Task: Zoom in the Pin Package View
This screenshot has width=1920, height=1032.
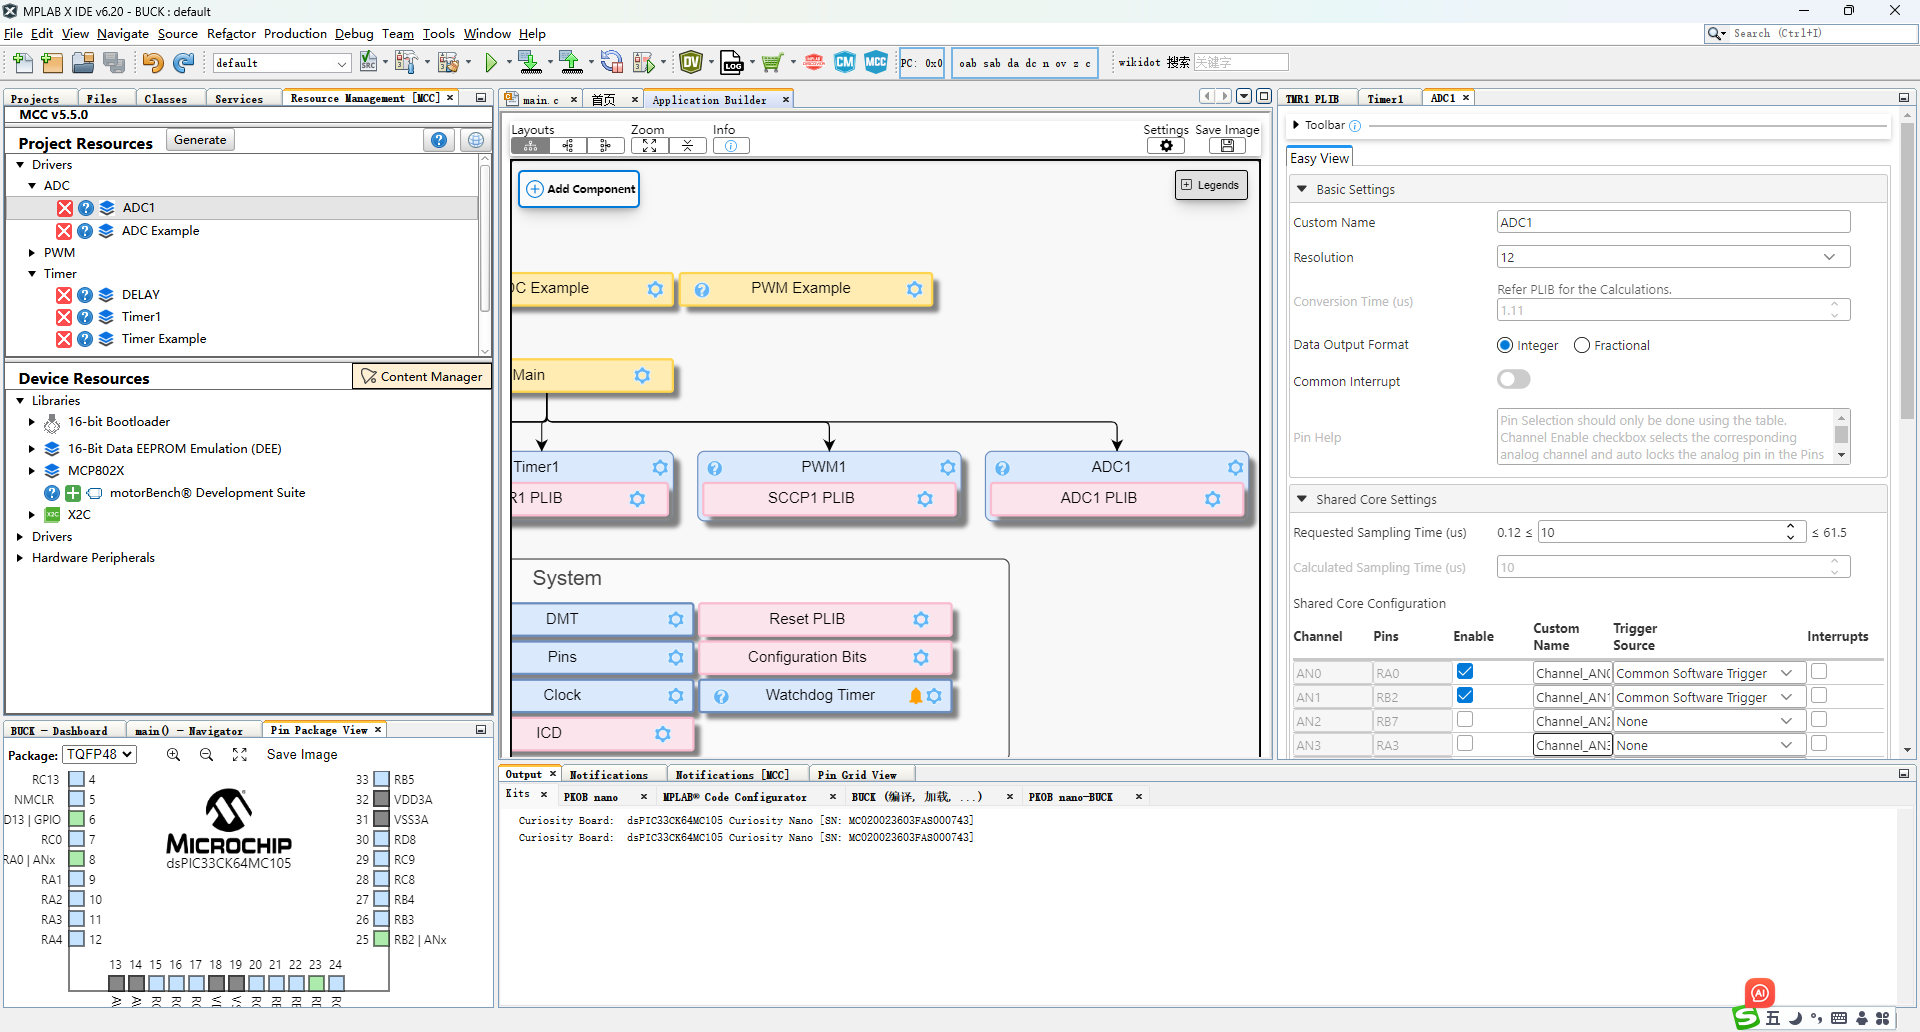Action: tap(173, 755)
